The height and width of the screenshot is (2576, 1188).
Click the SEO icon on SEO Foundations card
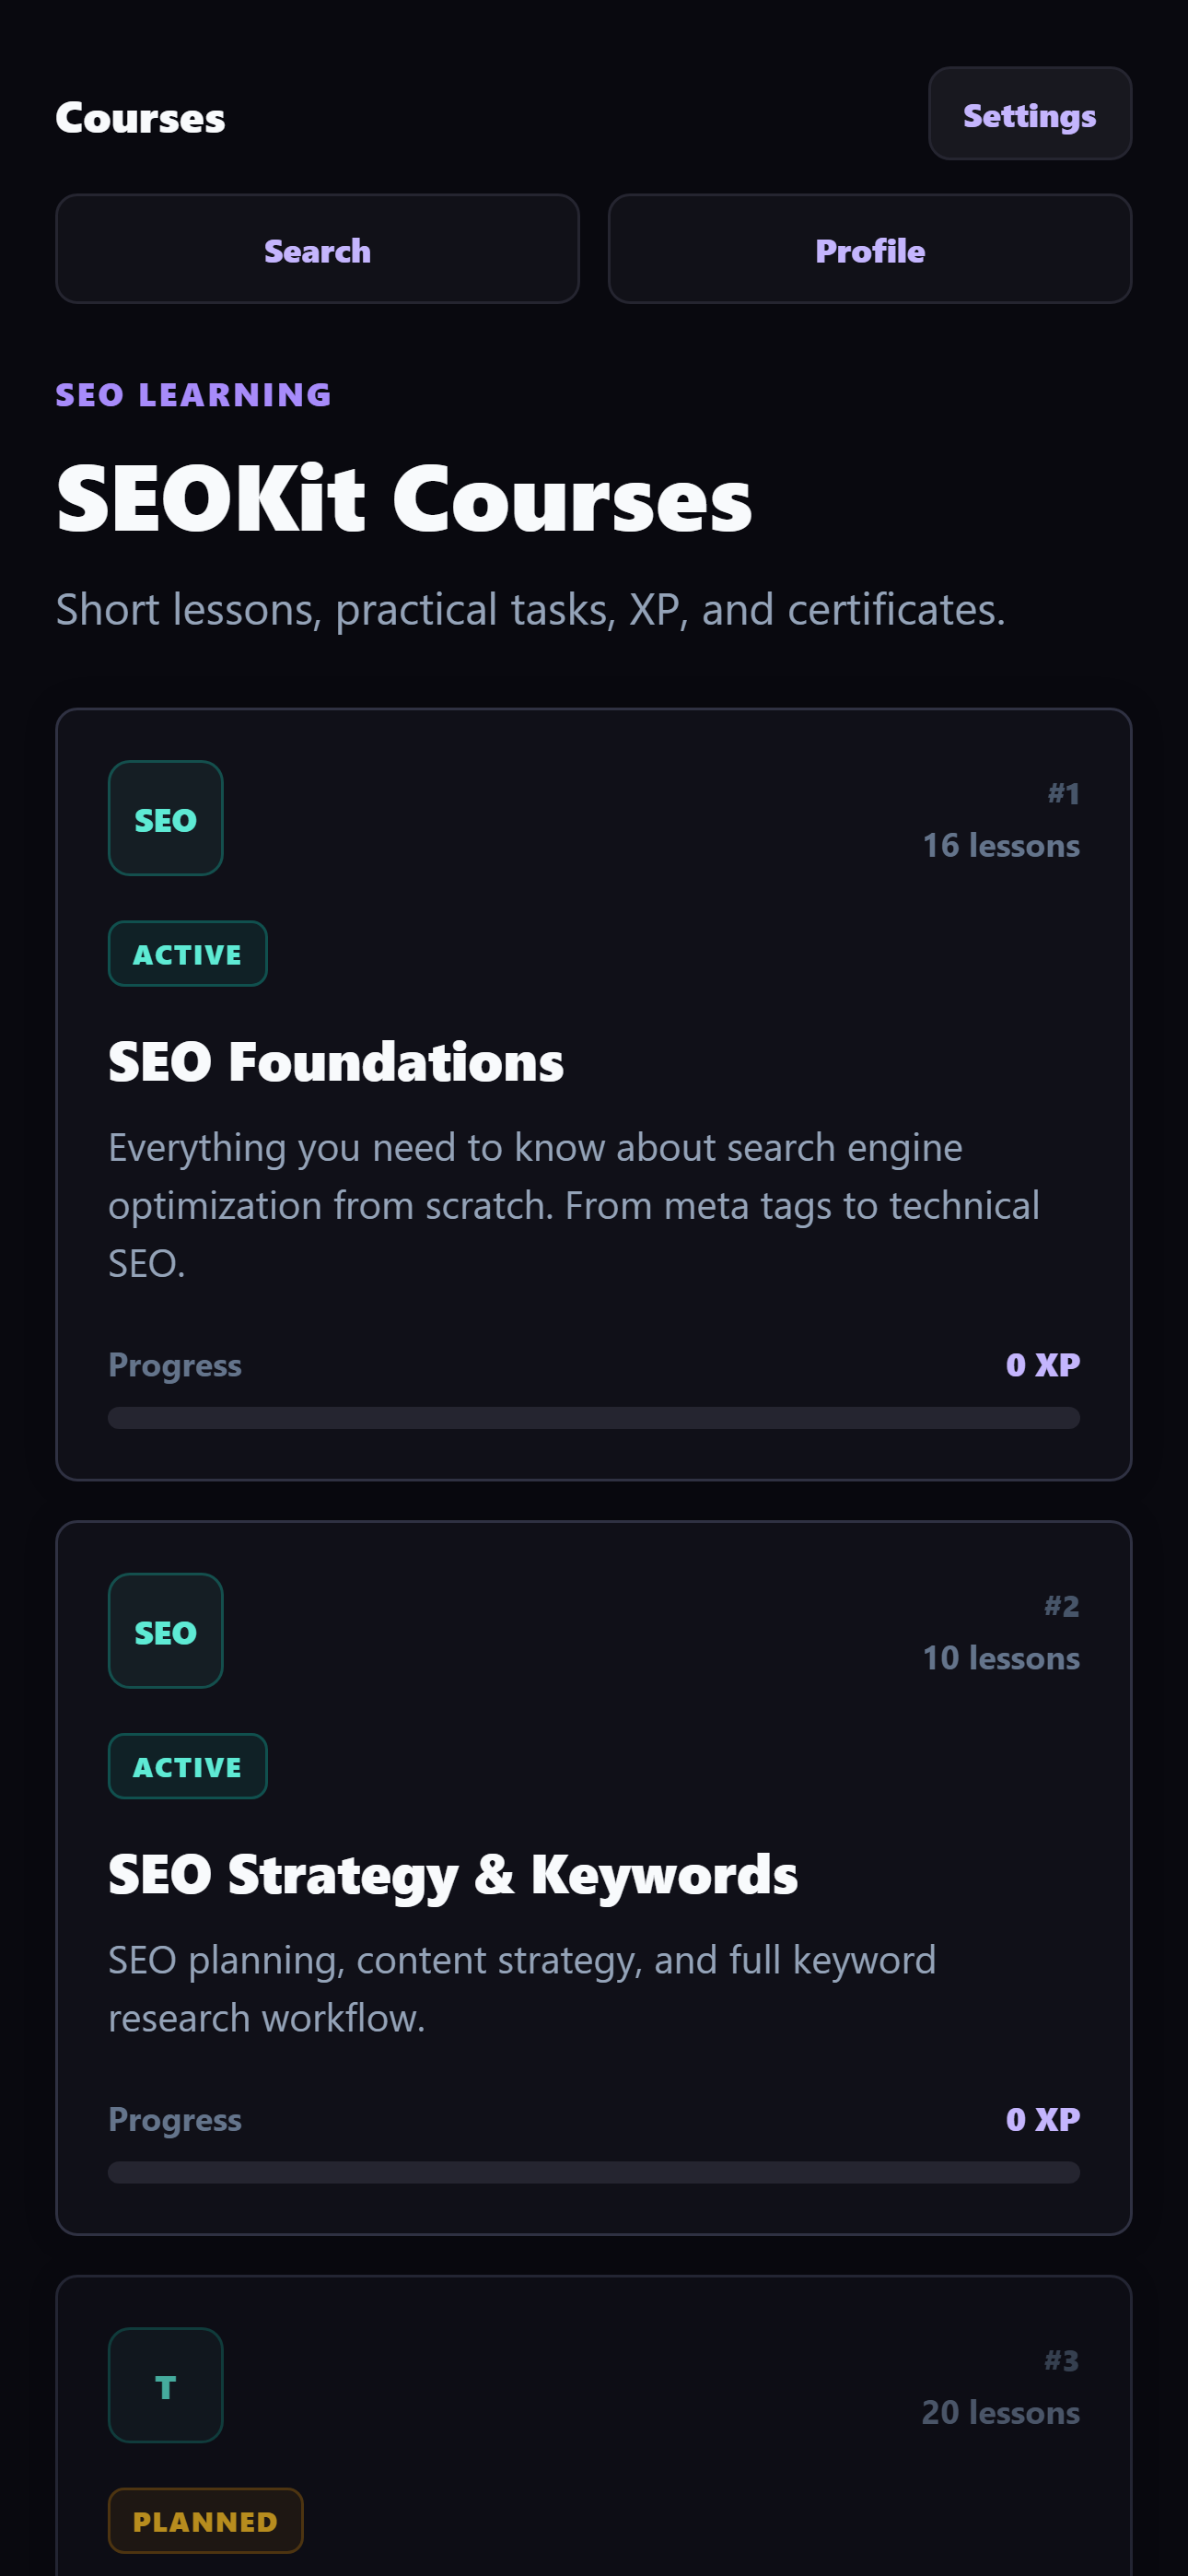tap(165, 818)
